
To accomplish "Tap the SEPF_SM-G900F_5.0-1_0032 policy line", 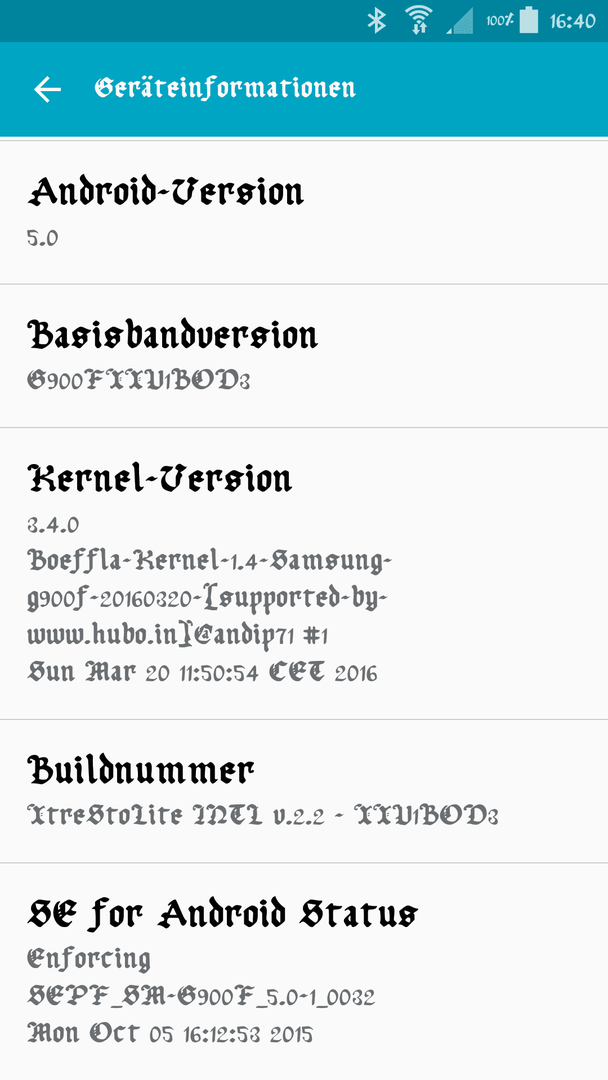I will pos(201,996).
